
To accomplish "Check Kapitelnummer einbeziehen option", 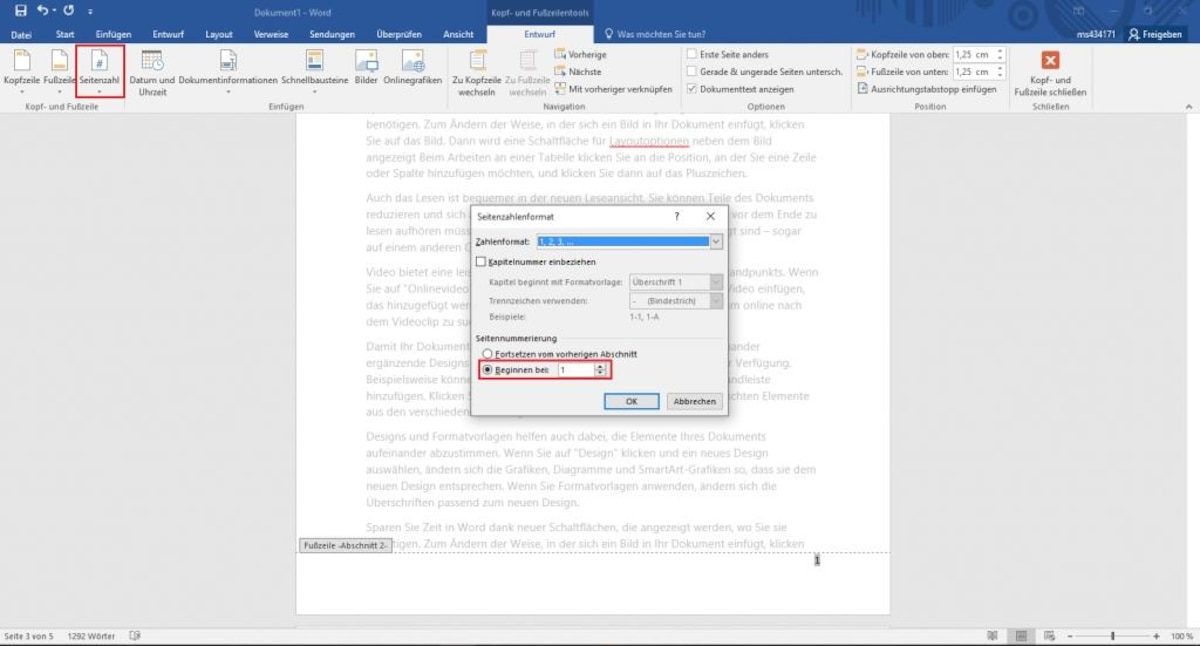I will (x=481, y=262).
